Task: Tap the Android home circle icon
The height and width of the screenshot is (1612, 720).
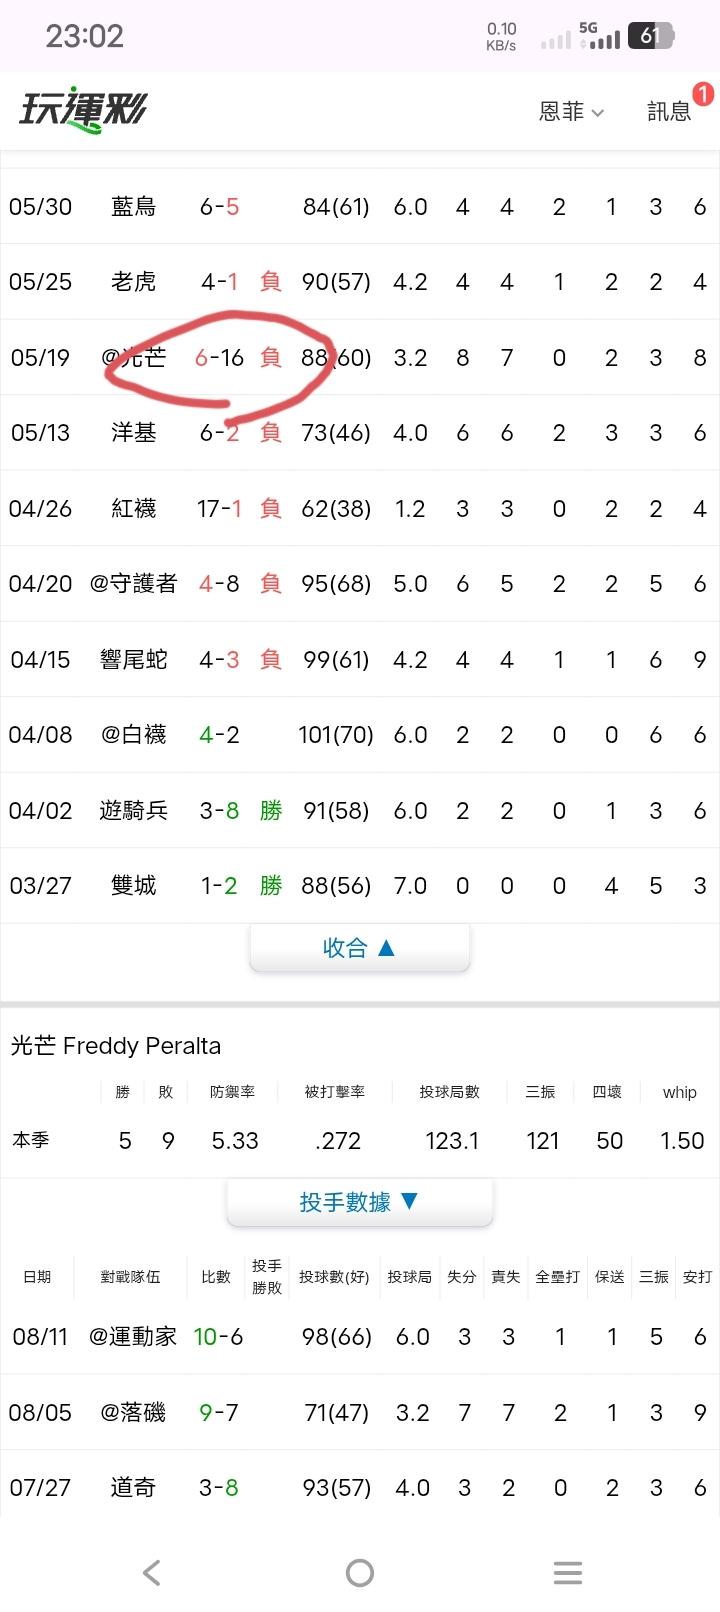Action: pos(360,1573)
